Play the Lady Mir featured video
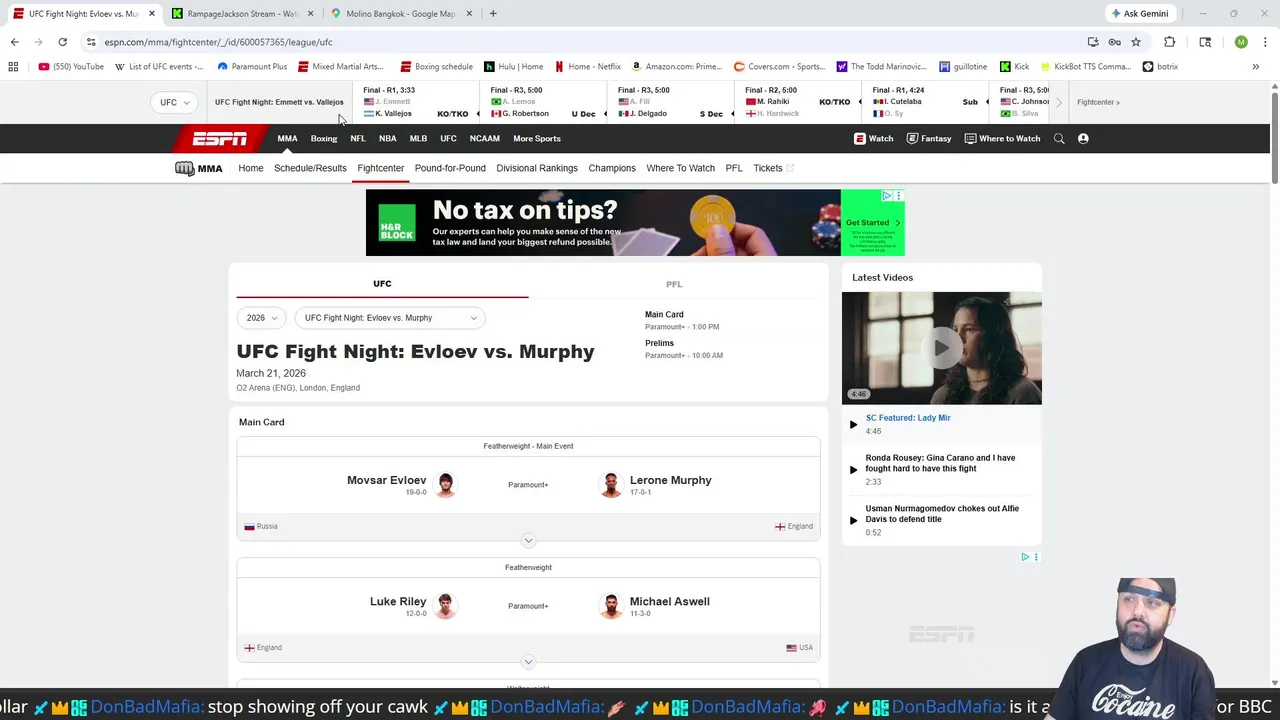Screen dimensions: 1280x720 [x=941, y=348]
